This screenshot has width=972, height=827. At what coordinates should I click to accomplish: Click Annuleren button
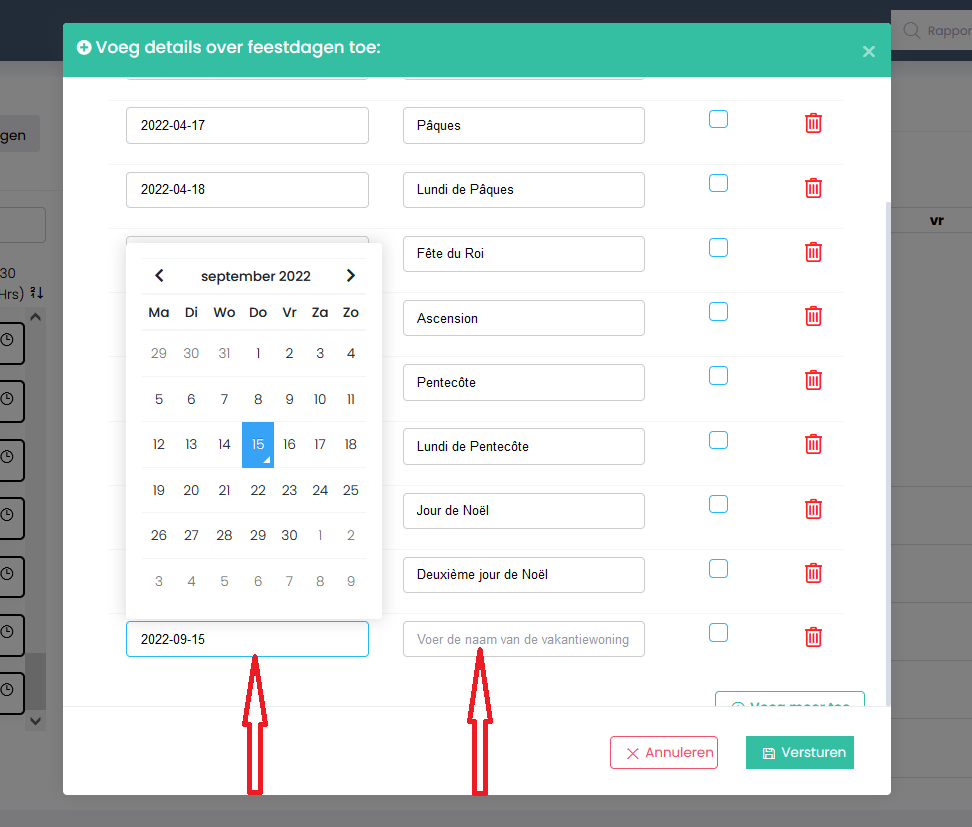click(x=664, y=753)
